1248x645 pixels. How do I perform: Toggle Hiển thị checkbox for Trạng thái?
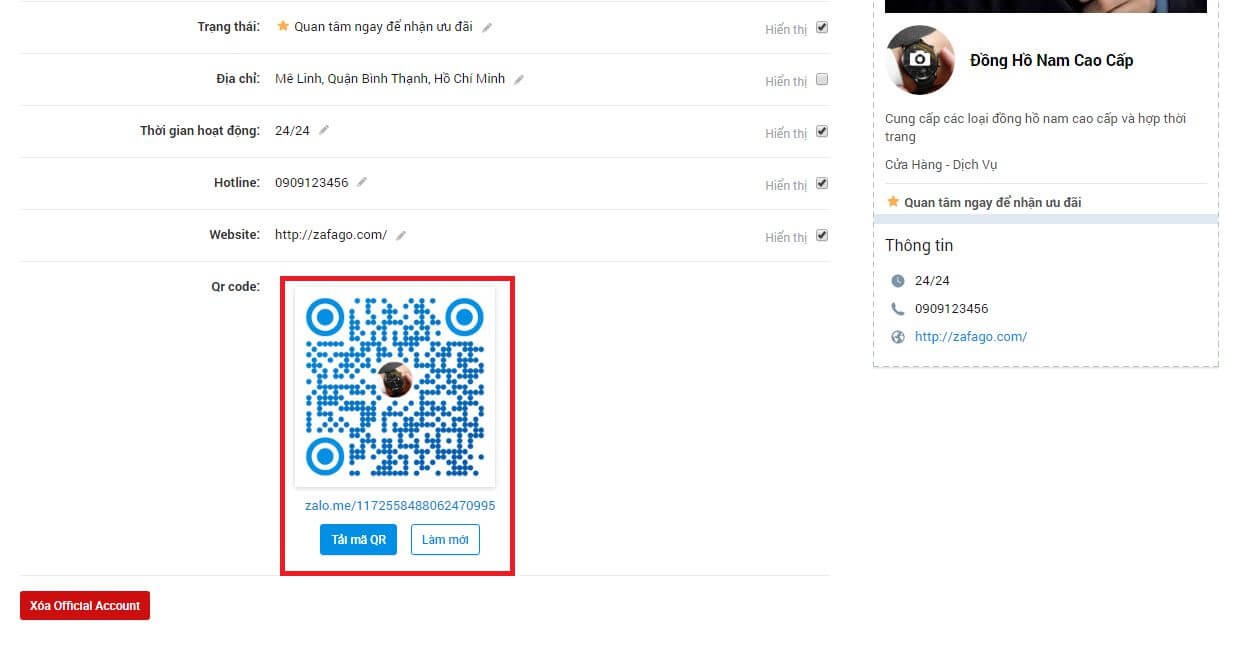pos(822,27)
